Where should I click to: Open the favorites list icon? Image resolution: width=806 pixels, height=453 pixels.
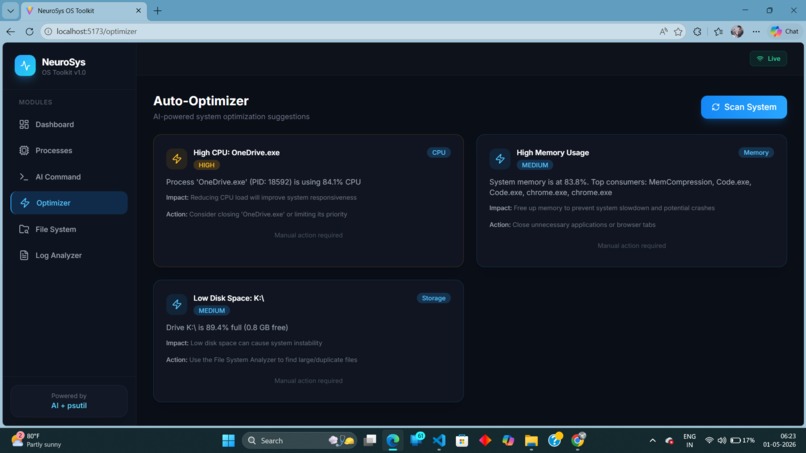718,31
